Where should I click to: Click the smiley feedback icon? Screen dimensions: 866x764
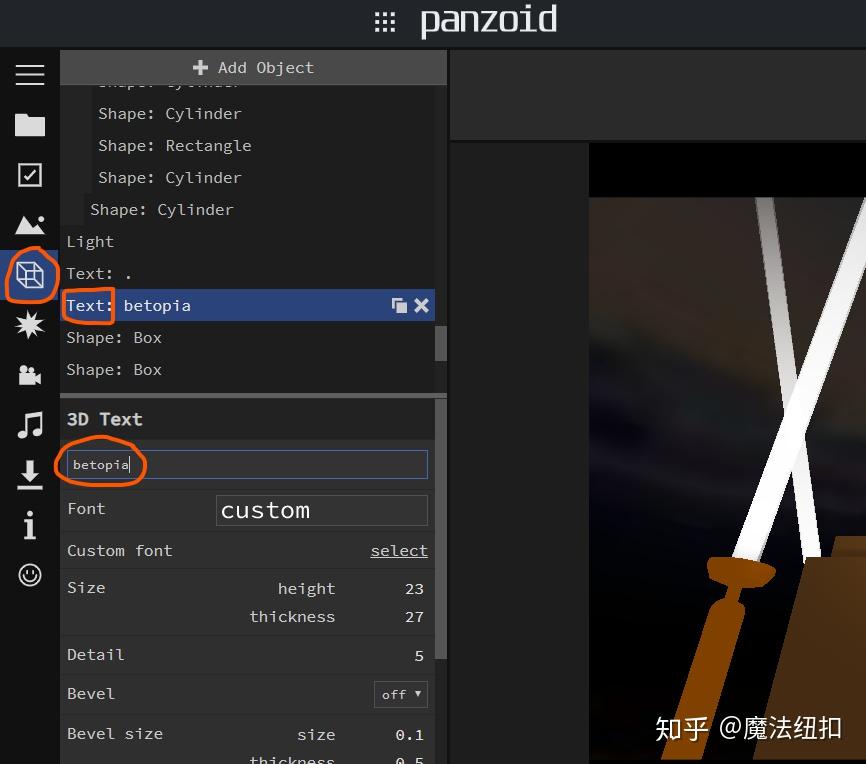point(30,574)
